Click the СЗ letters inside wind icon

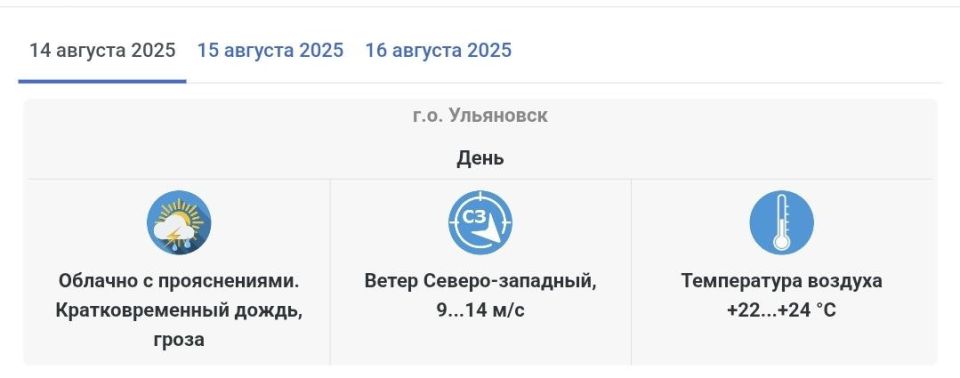pyautogui.click(x=474, y=216)
